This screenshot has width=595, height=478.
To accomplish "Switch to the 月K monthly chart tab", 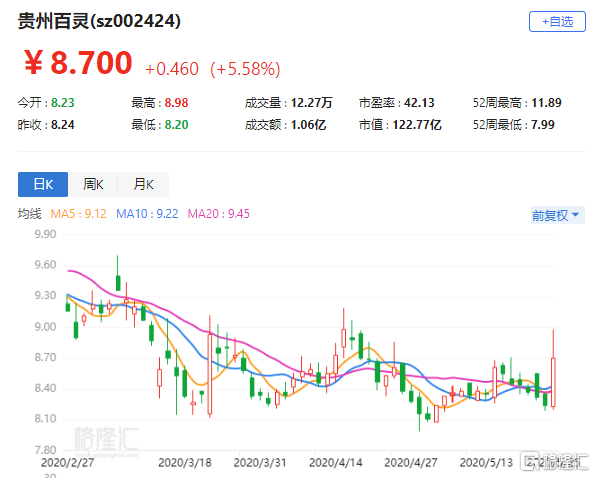I will 143,184.
